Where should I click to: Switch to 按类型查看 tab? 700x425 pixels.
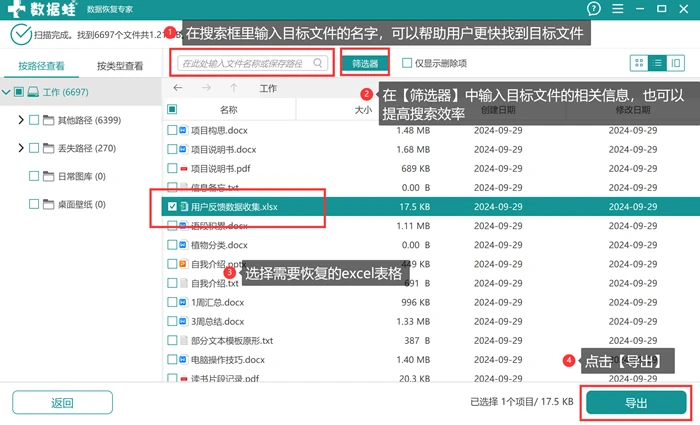click(120, 66)
